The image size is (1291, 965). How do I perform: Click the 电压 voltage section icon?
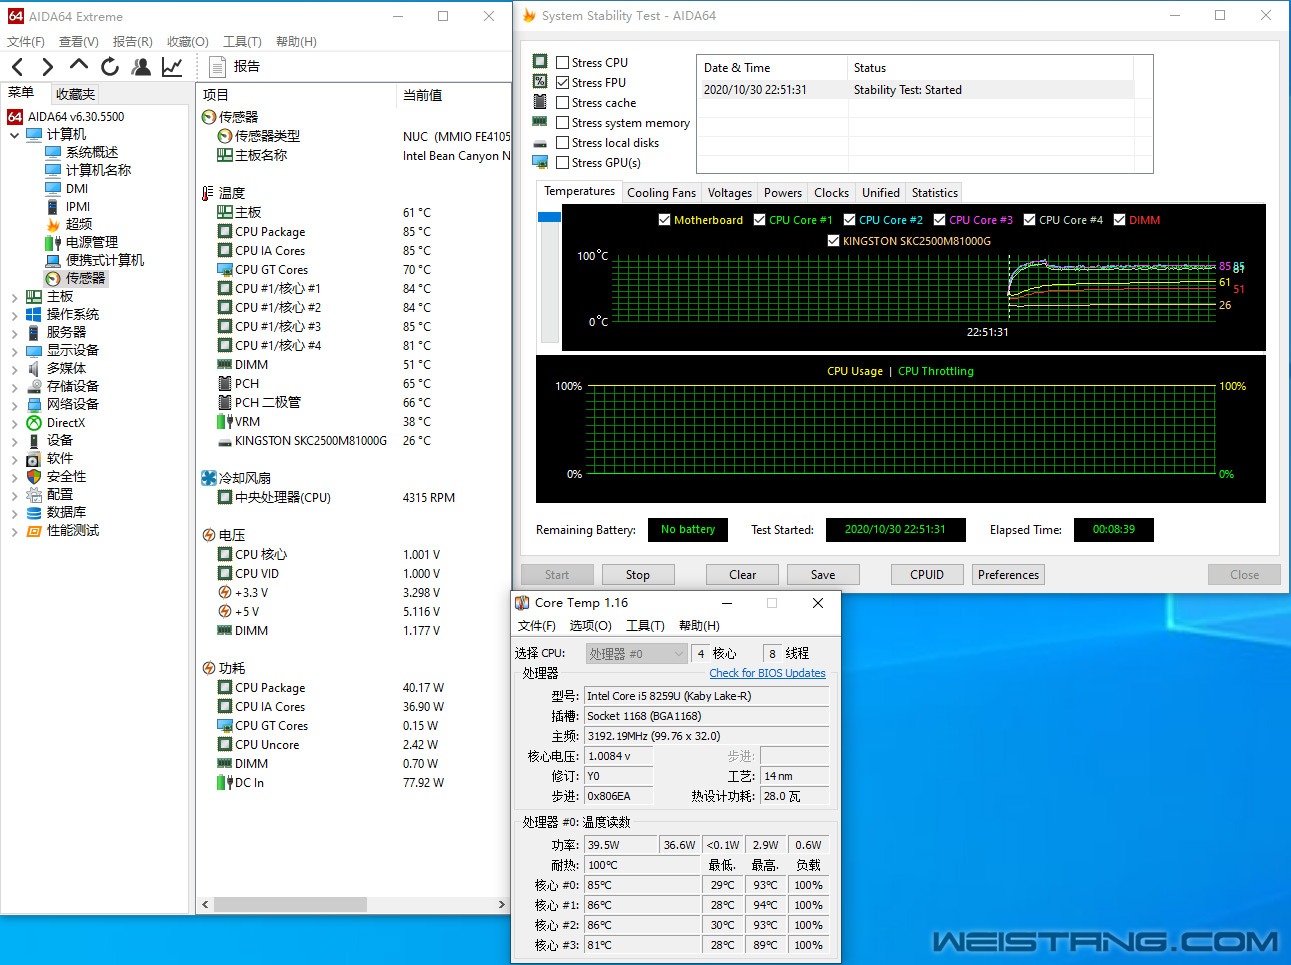pos(209,535)
